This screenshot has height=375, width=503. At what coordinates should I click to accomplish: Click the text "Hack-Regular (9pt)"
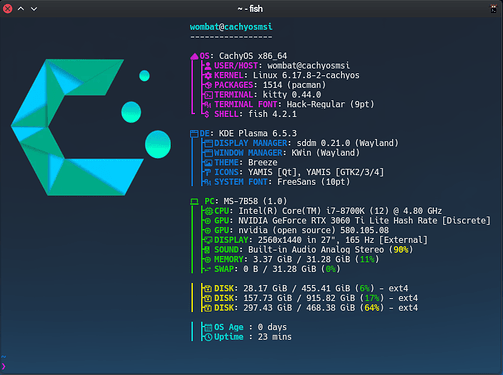(330, 104)
